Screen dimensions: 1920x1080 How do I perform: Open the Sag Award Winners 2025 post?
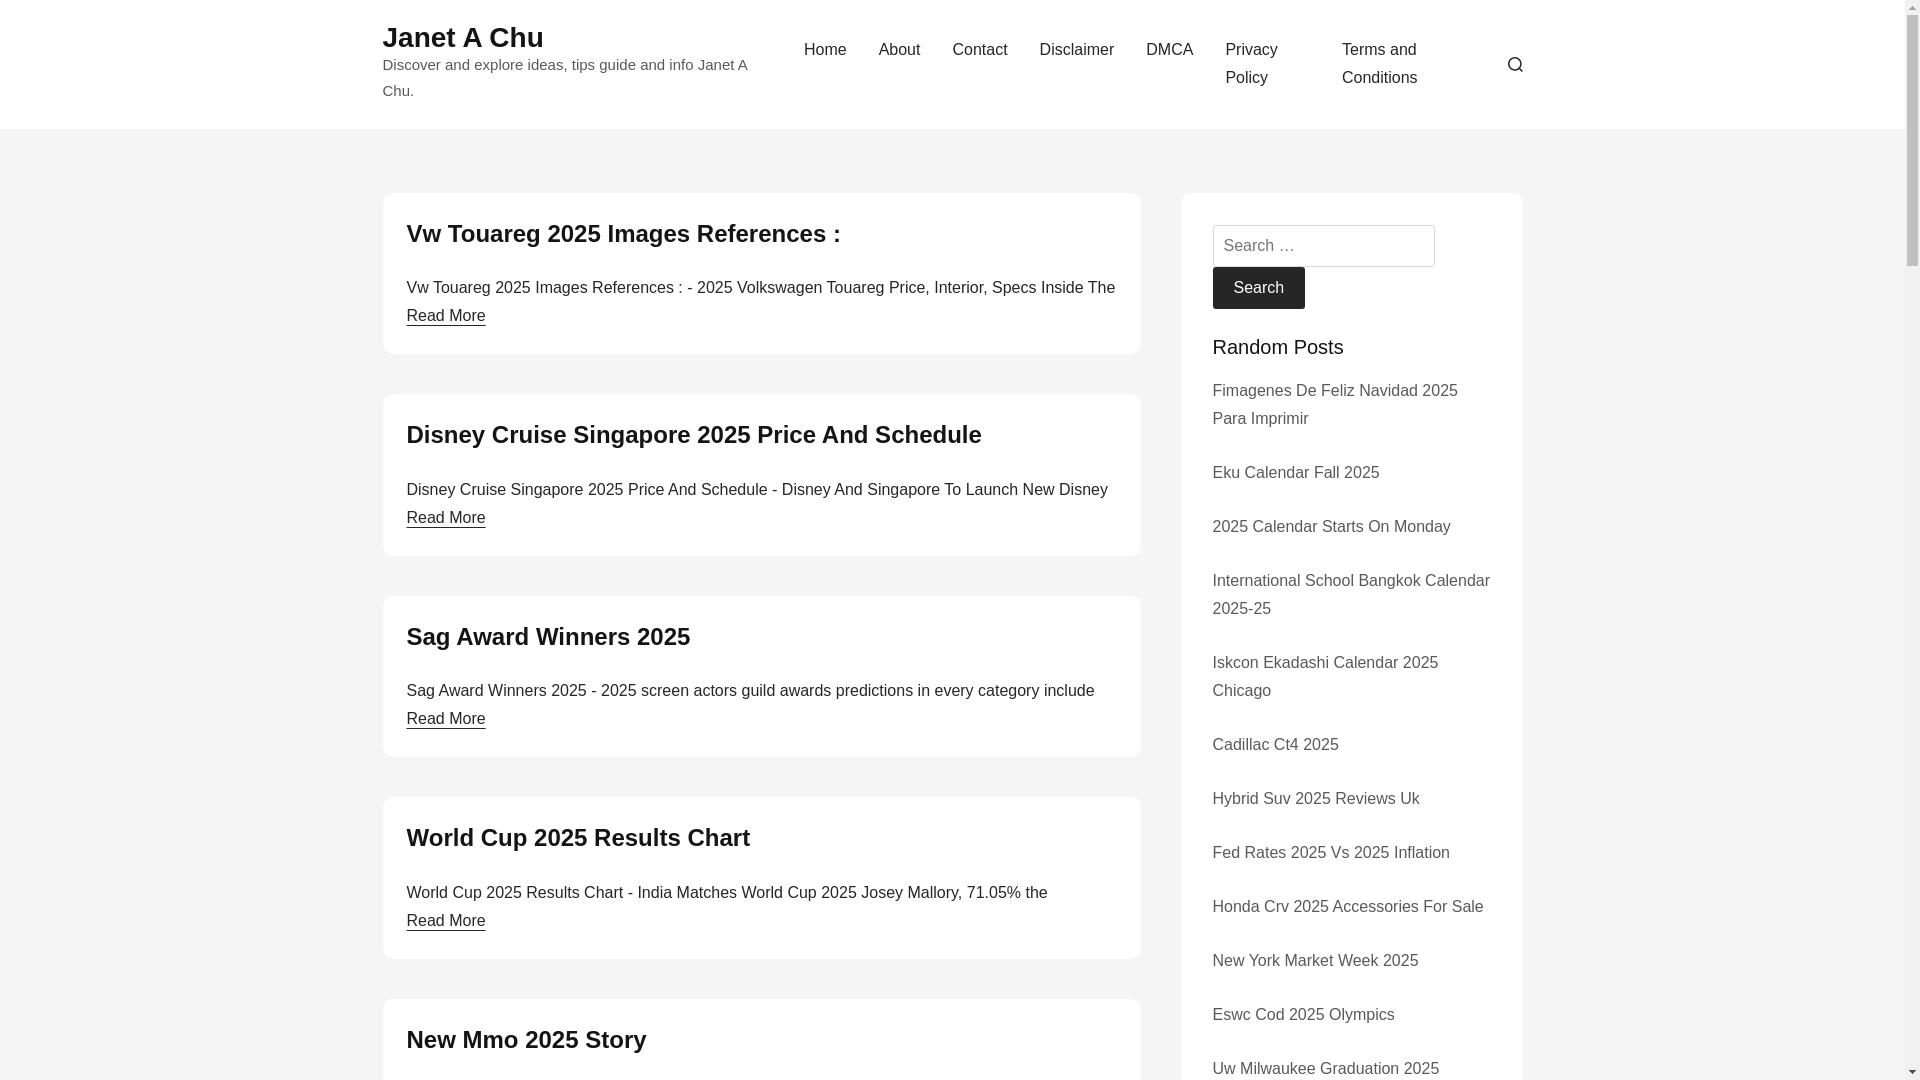pyautogui.click(x=547, y=637)
